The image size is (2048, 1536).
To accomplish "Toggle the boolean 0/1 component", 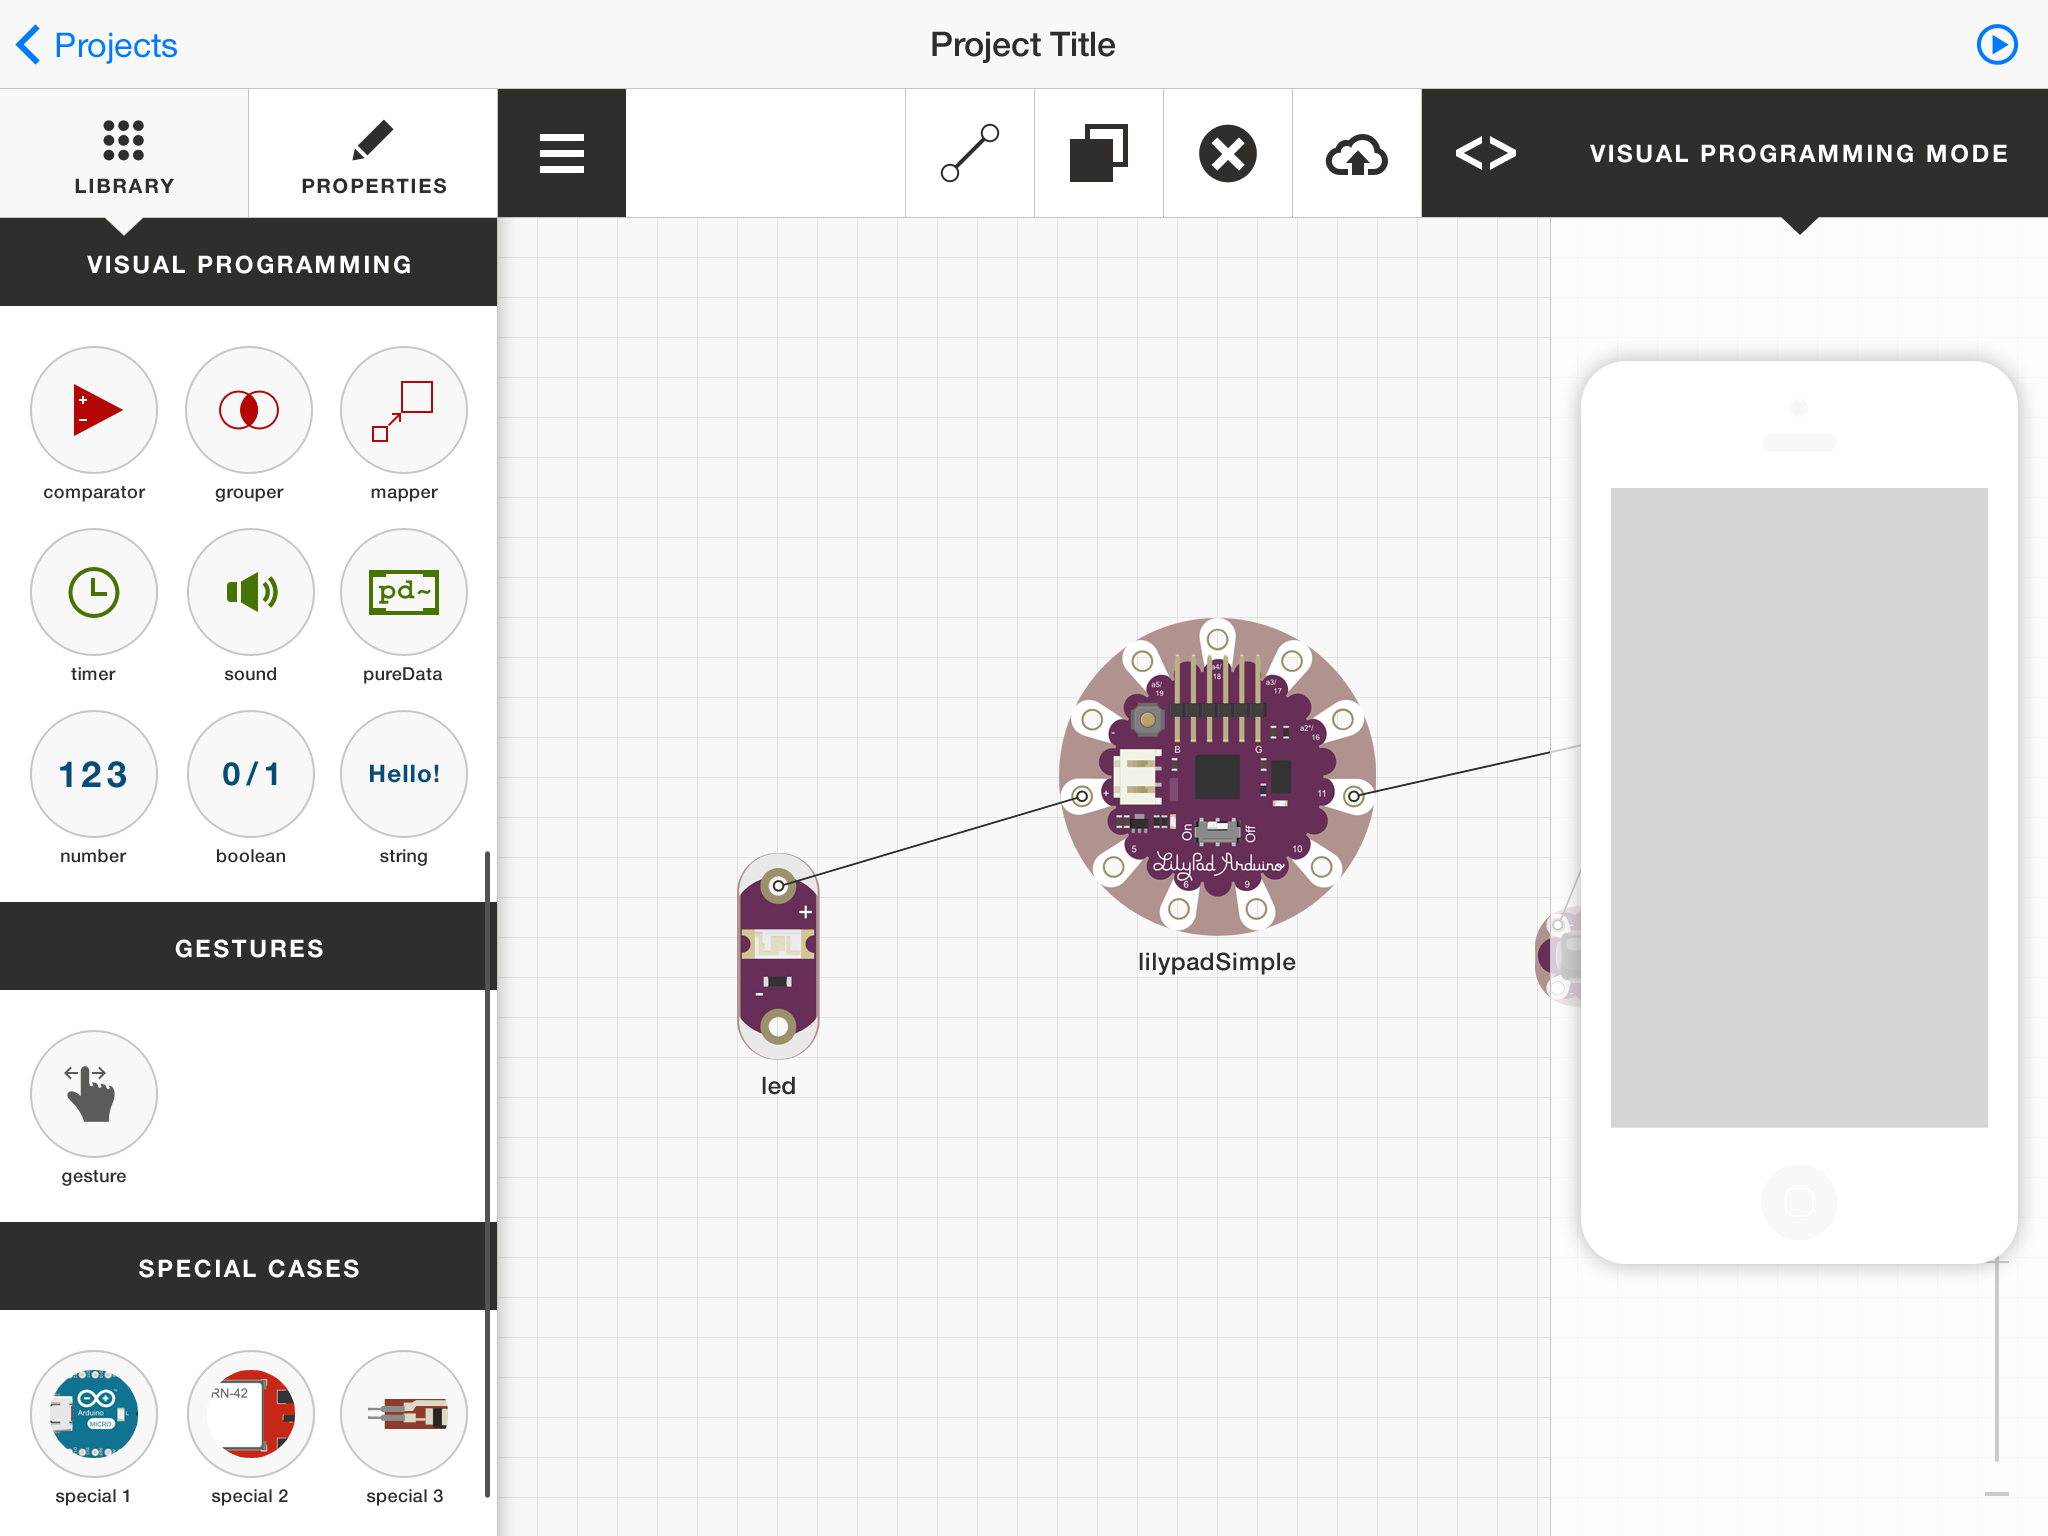I will pos(250,774).
